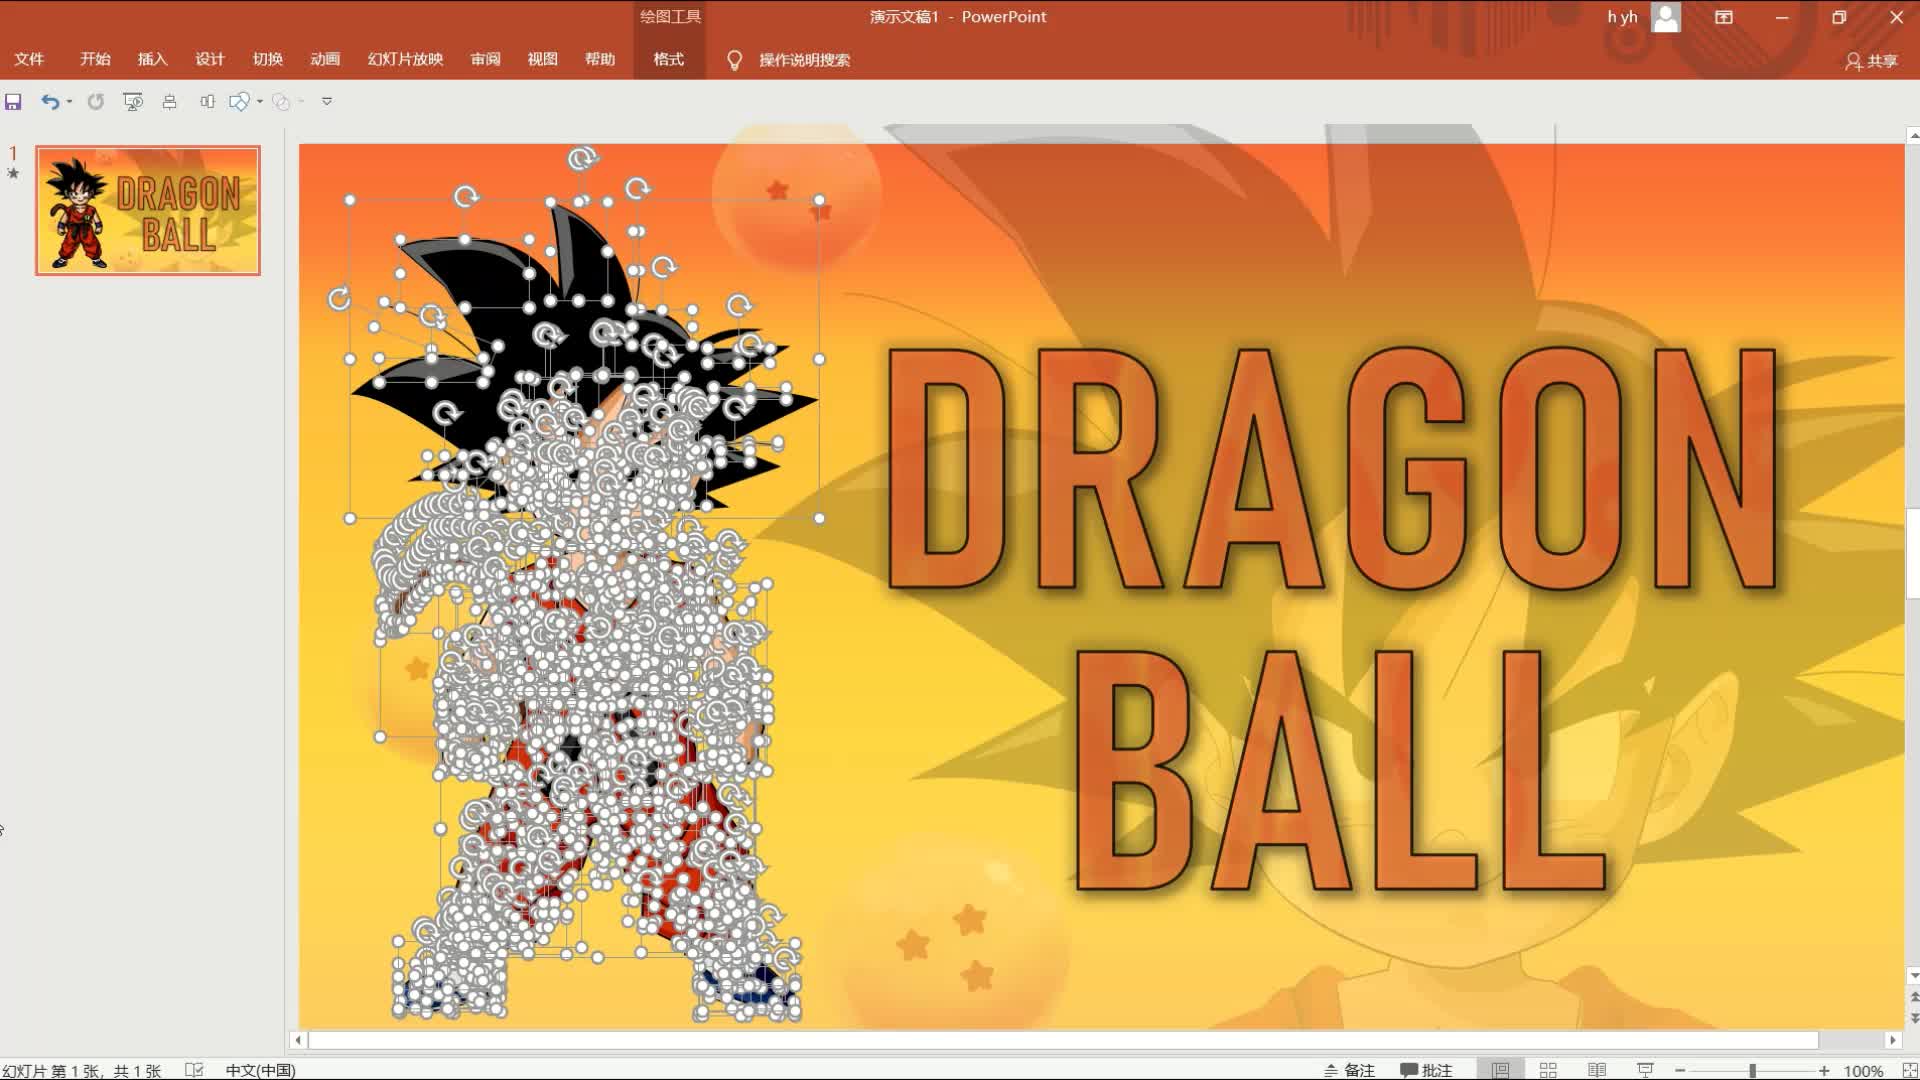1920x1080 pixels.
Task: Open the 视图 ribbon tab
Action: click(x=542, y=60)
